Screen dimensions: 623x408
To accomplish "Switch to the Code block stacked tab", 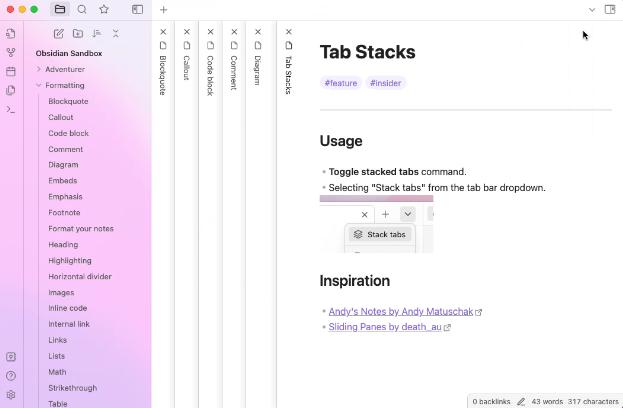I will tap(210, 75).
